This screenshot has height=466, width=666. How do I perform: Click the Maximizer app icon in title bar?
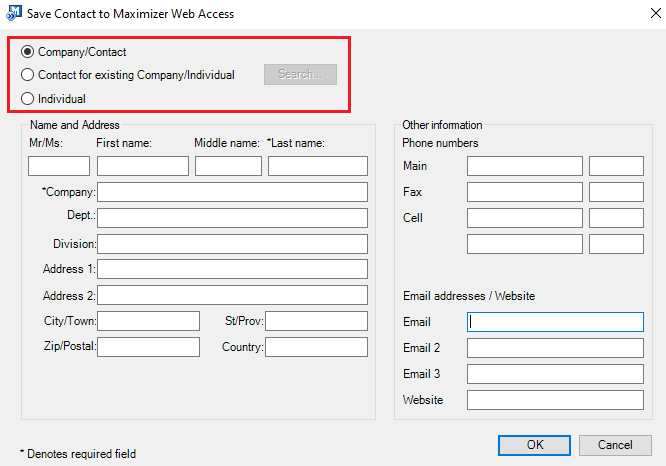14,13
